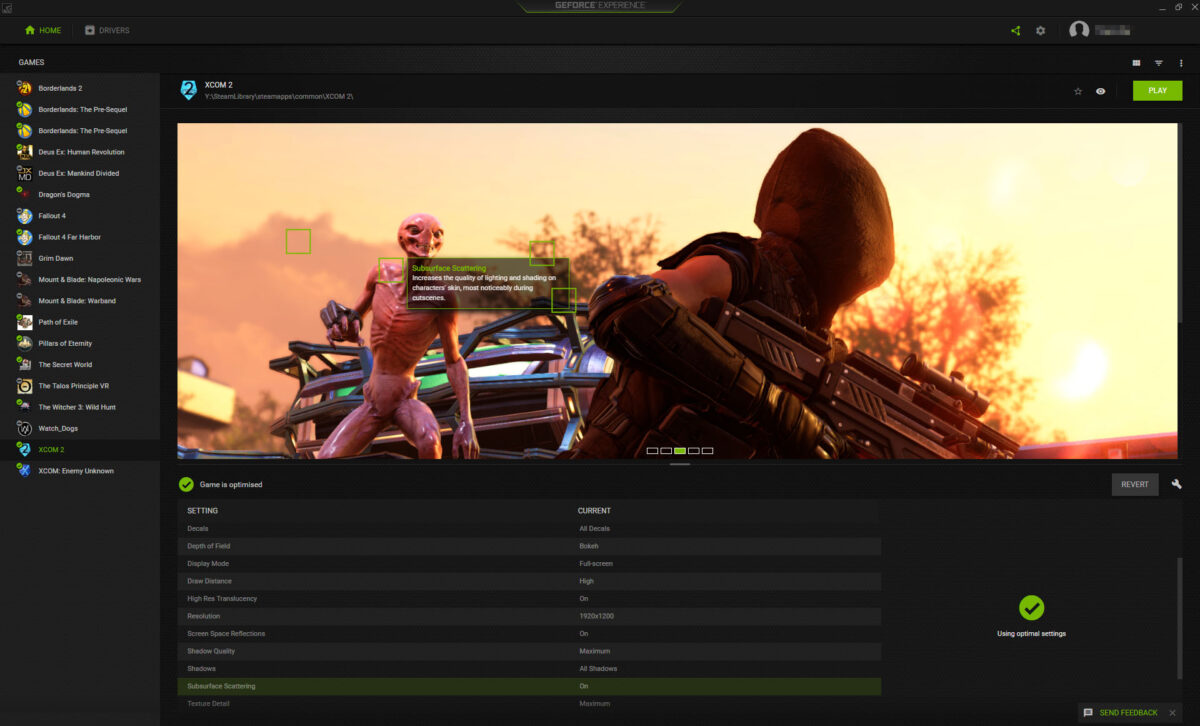
Task: Open GeForce Experience settings via the gear icon
Action: pyautogui.click(x=1040, y=30)
